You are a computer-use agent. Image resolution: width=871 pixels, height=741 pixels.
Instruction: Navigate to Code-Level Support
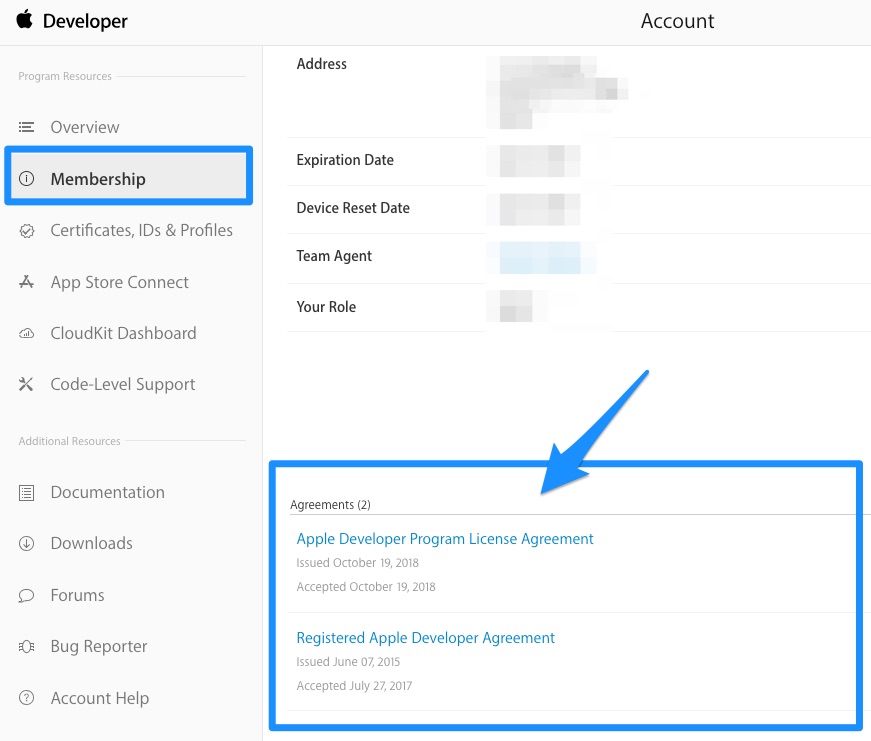click(x=123, y=384)
